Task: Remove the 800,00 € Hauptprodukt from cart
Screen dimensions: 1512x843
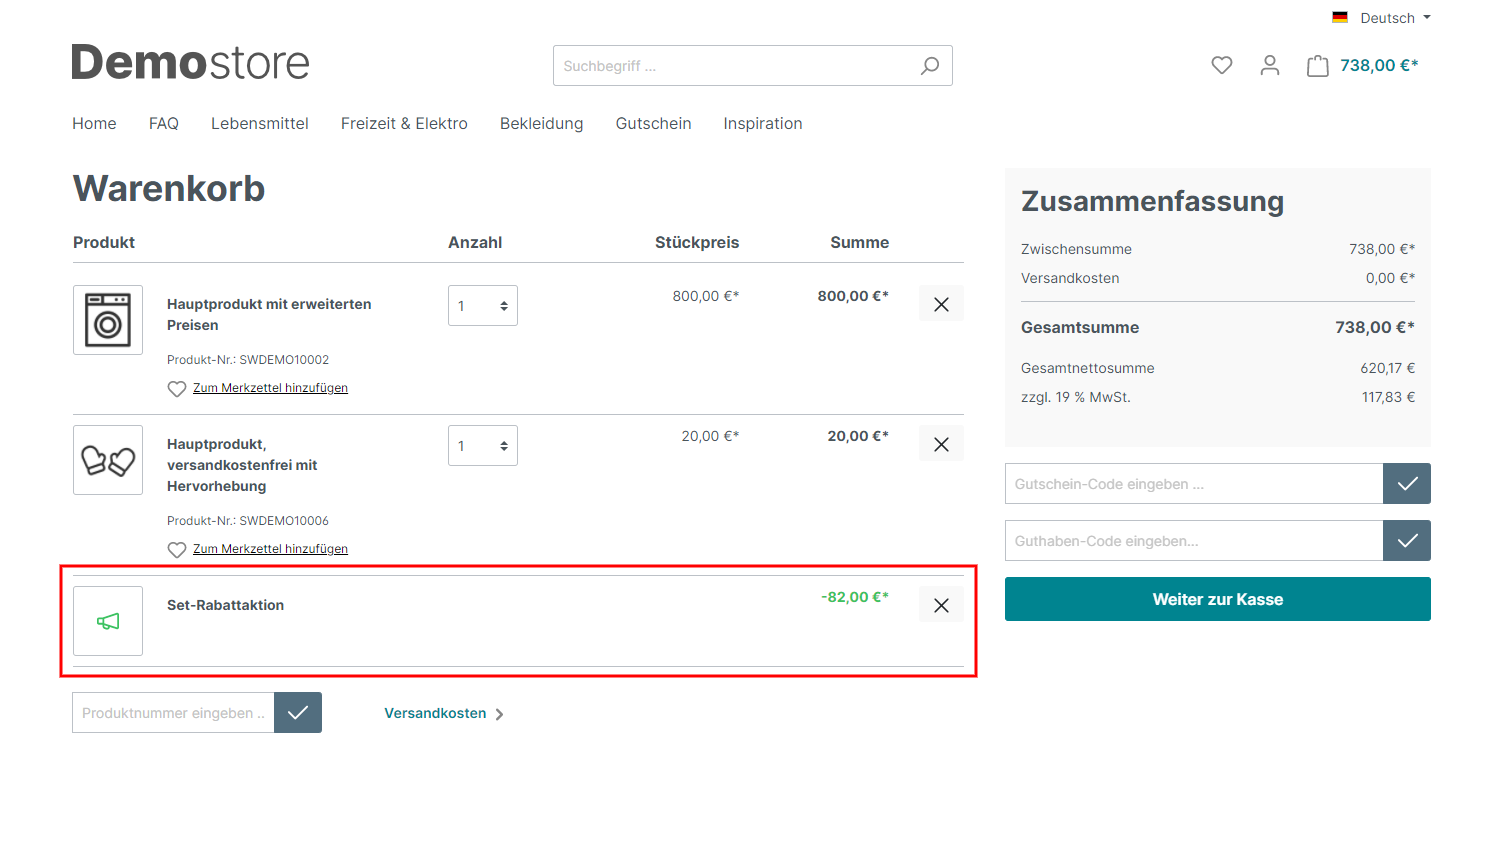Action: click(941, 304)
